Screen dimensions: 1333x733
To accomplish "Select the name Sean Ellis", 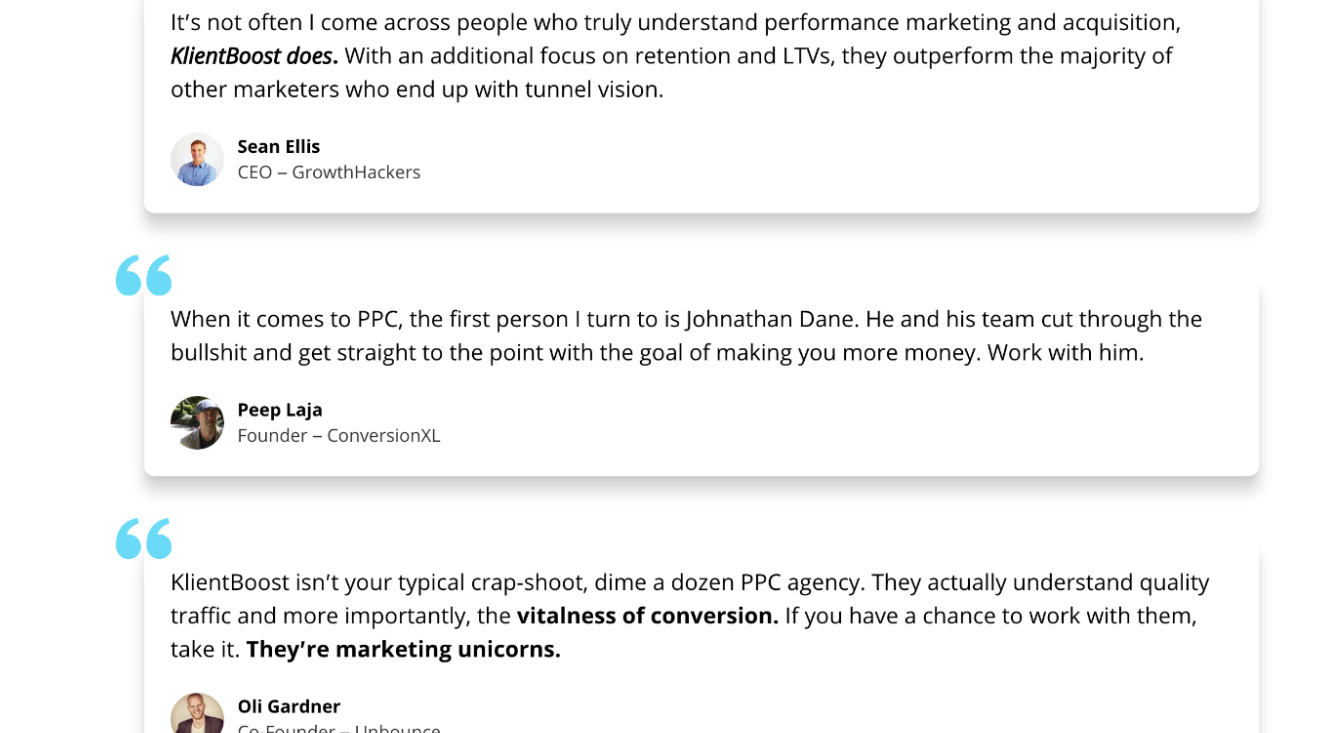I will pos(279,146).
